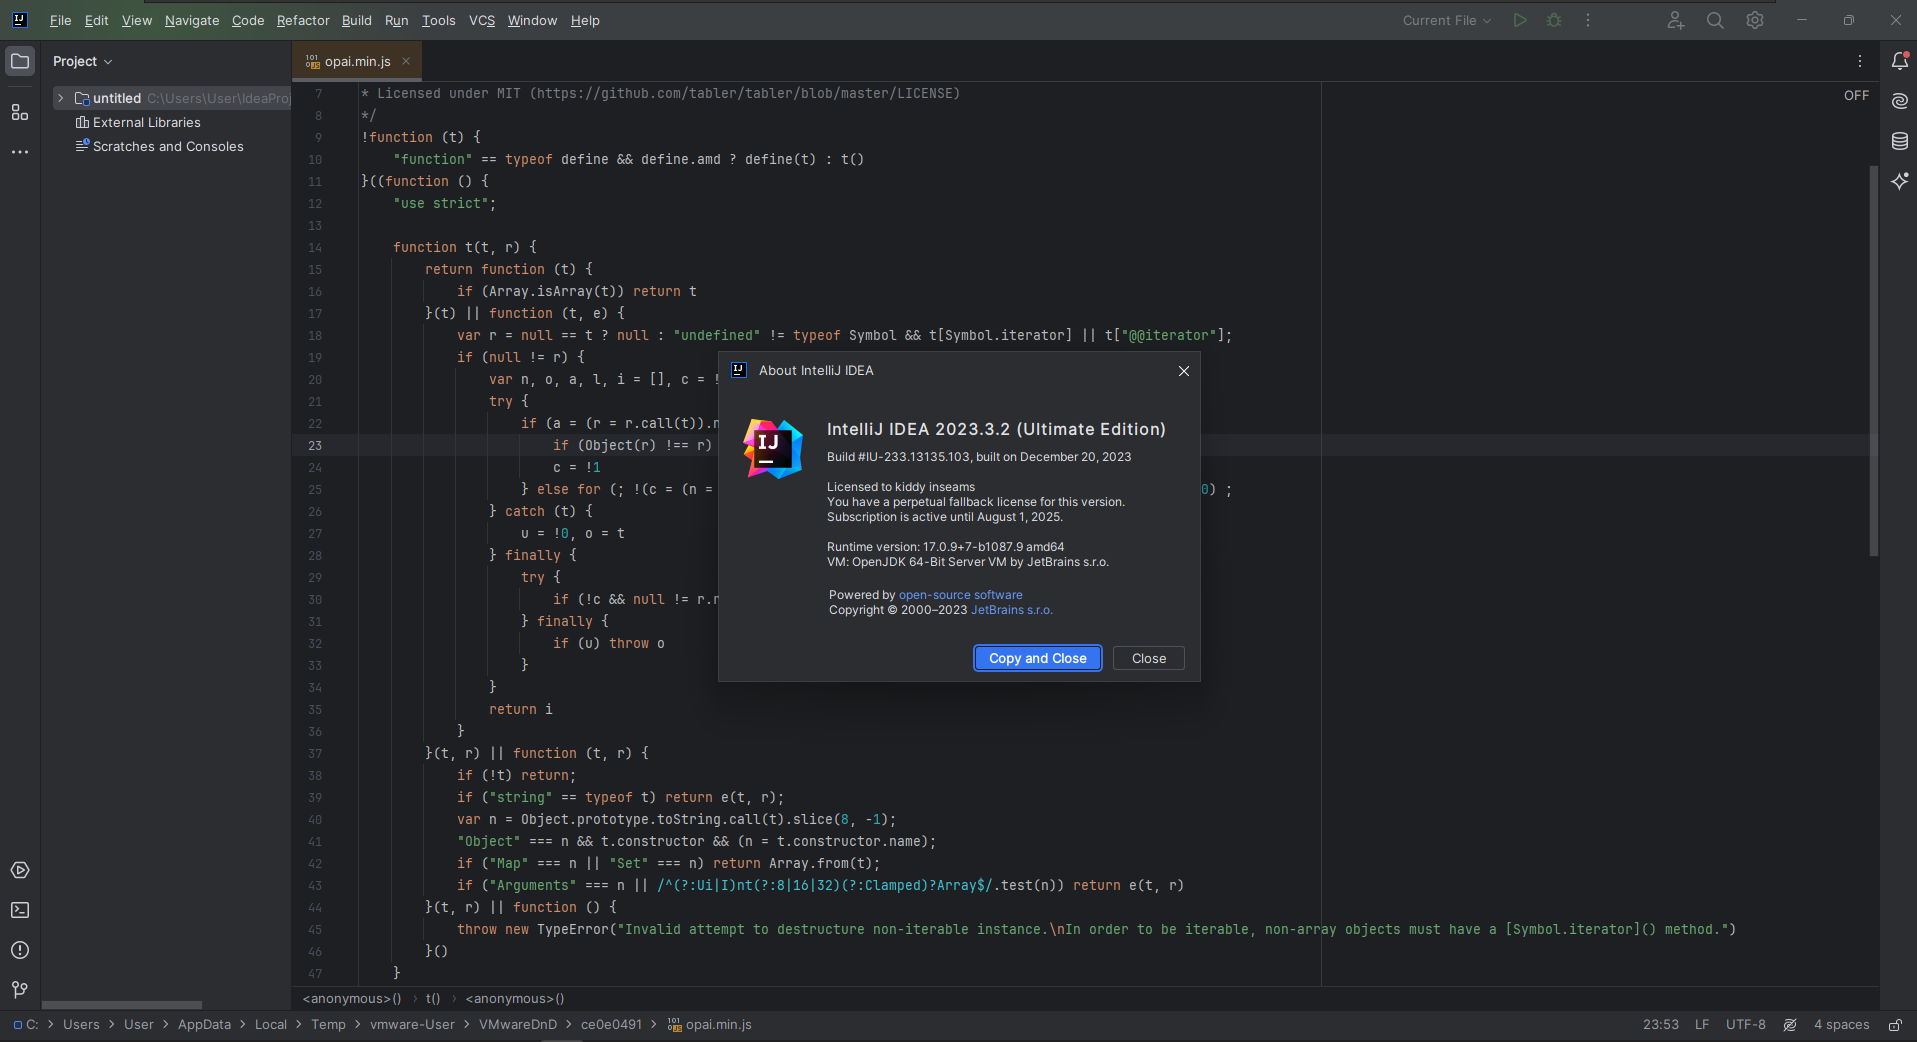Open Code With Me user icon
This screenshot has height=1042, width=1917.
[1676, 20]
